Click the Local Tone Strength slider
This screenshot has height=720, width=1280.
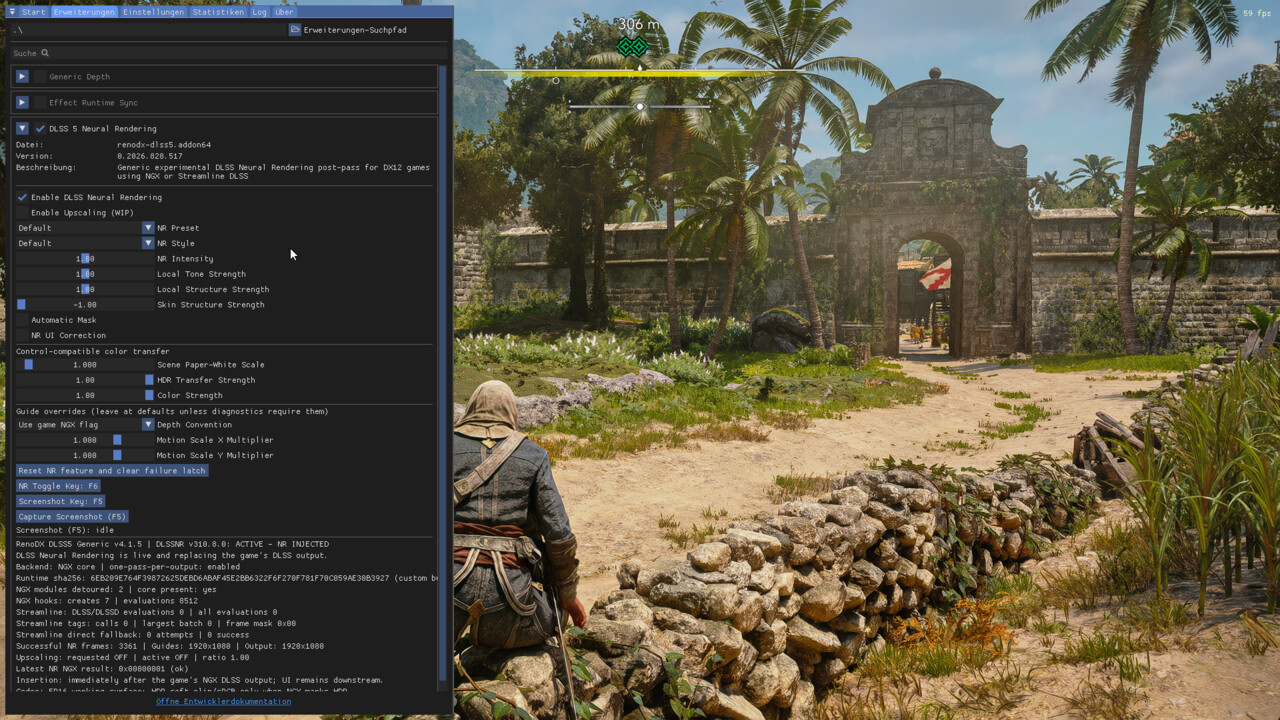(85, 274)
